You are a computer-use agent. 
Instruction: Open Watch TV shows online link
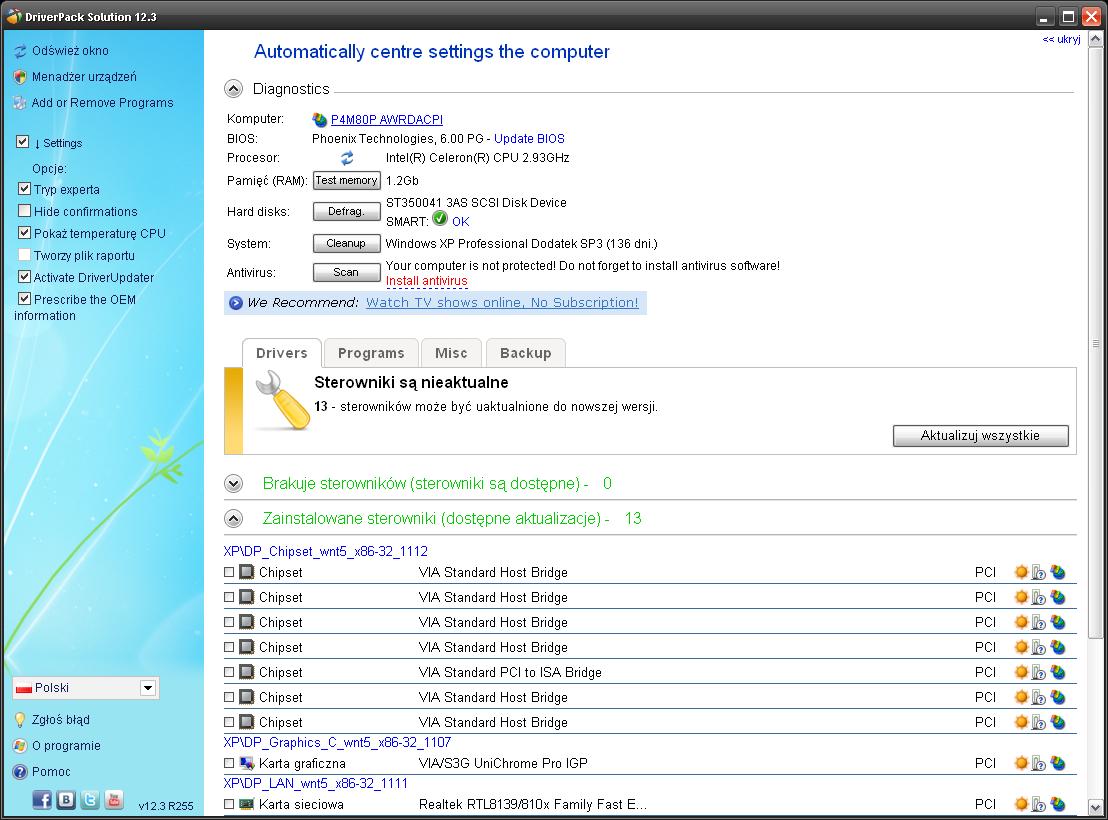click(x=502, y=303)
